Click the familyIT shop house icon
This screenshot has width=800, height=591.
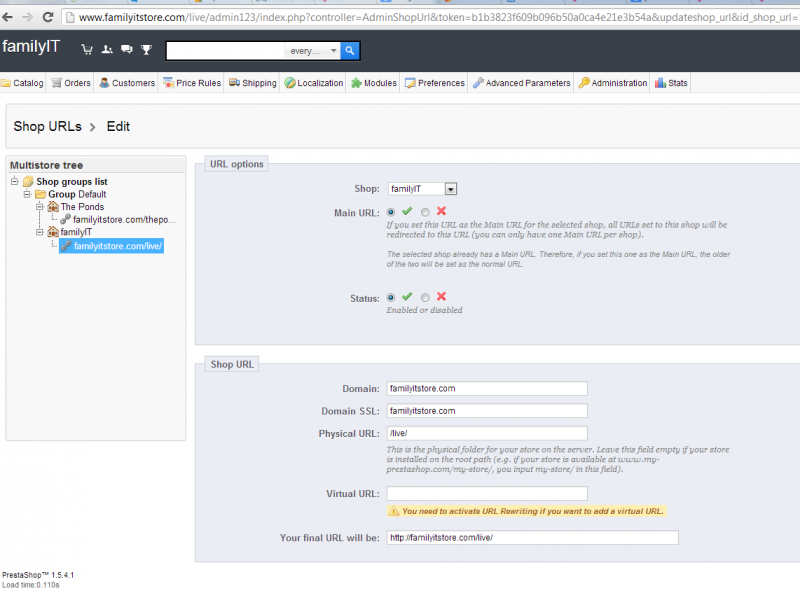pos(53,232)
